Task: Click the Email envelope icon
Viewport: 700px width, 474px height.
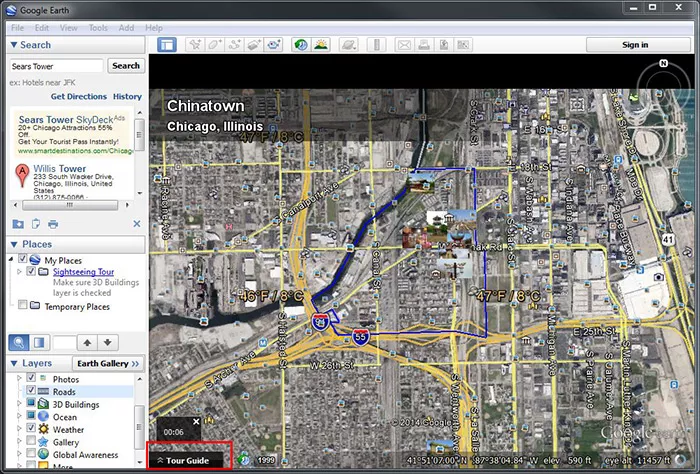Action: 404,45
